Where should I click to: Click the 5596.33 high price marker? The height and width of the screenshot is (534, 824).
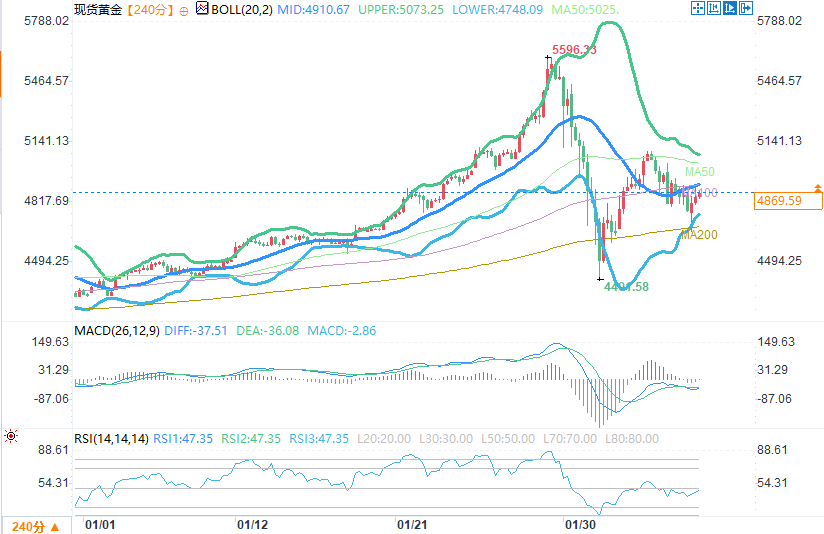point(574,50)
